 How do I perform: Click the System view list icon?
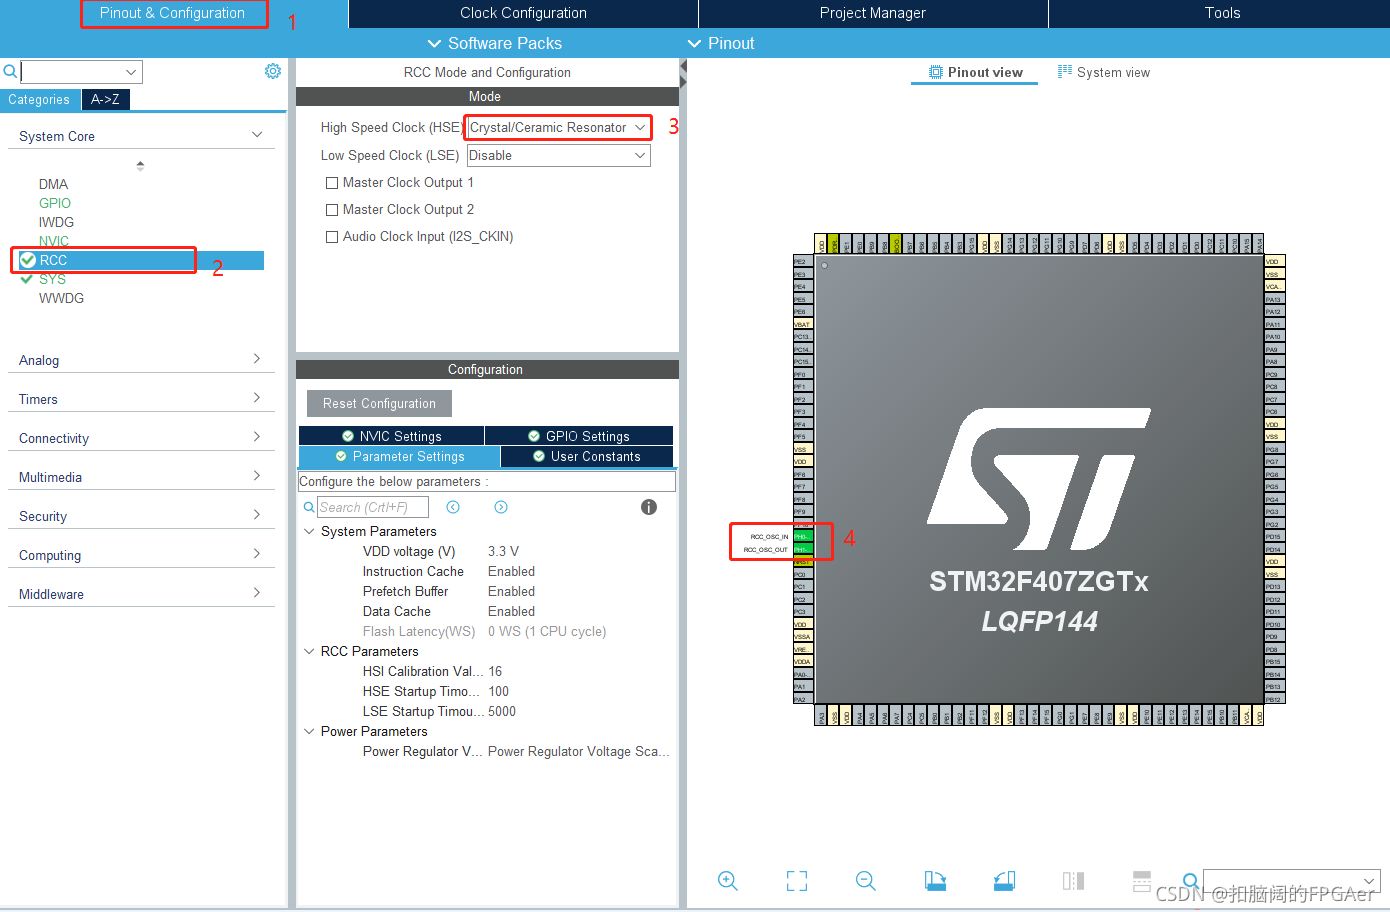1065,72
